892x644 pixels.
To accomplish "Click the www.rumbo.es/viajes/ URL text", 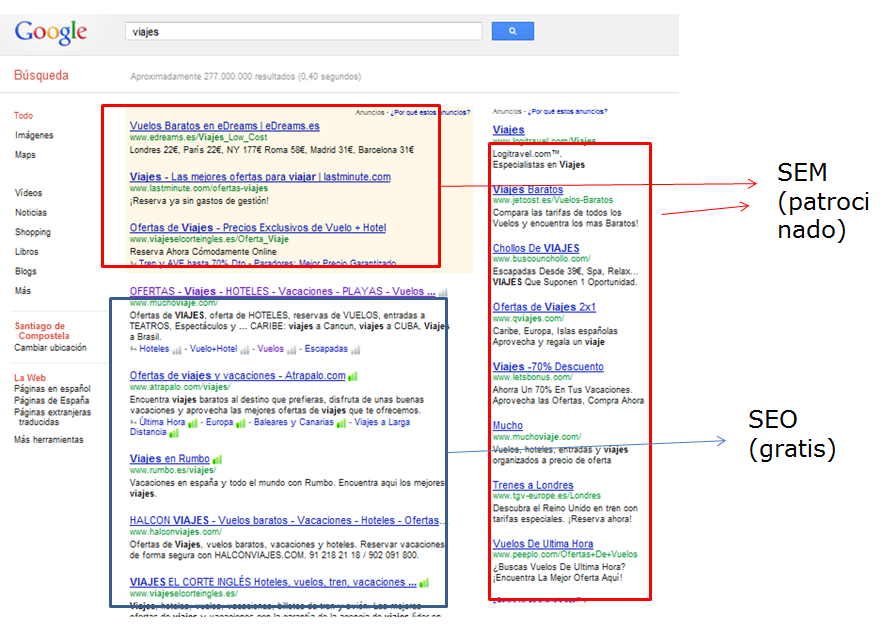I will (x=173, y=470).
